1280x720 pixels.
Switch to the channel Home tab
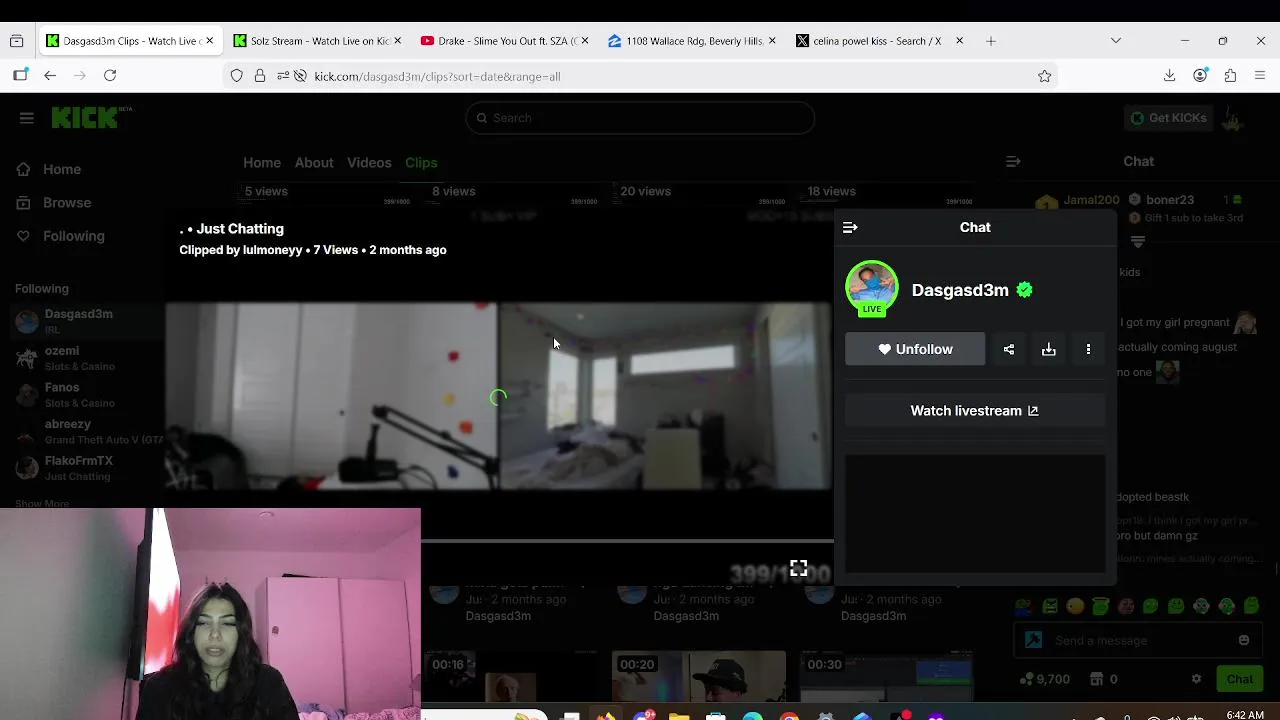[x=262, y=163]
